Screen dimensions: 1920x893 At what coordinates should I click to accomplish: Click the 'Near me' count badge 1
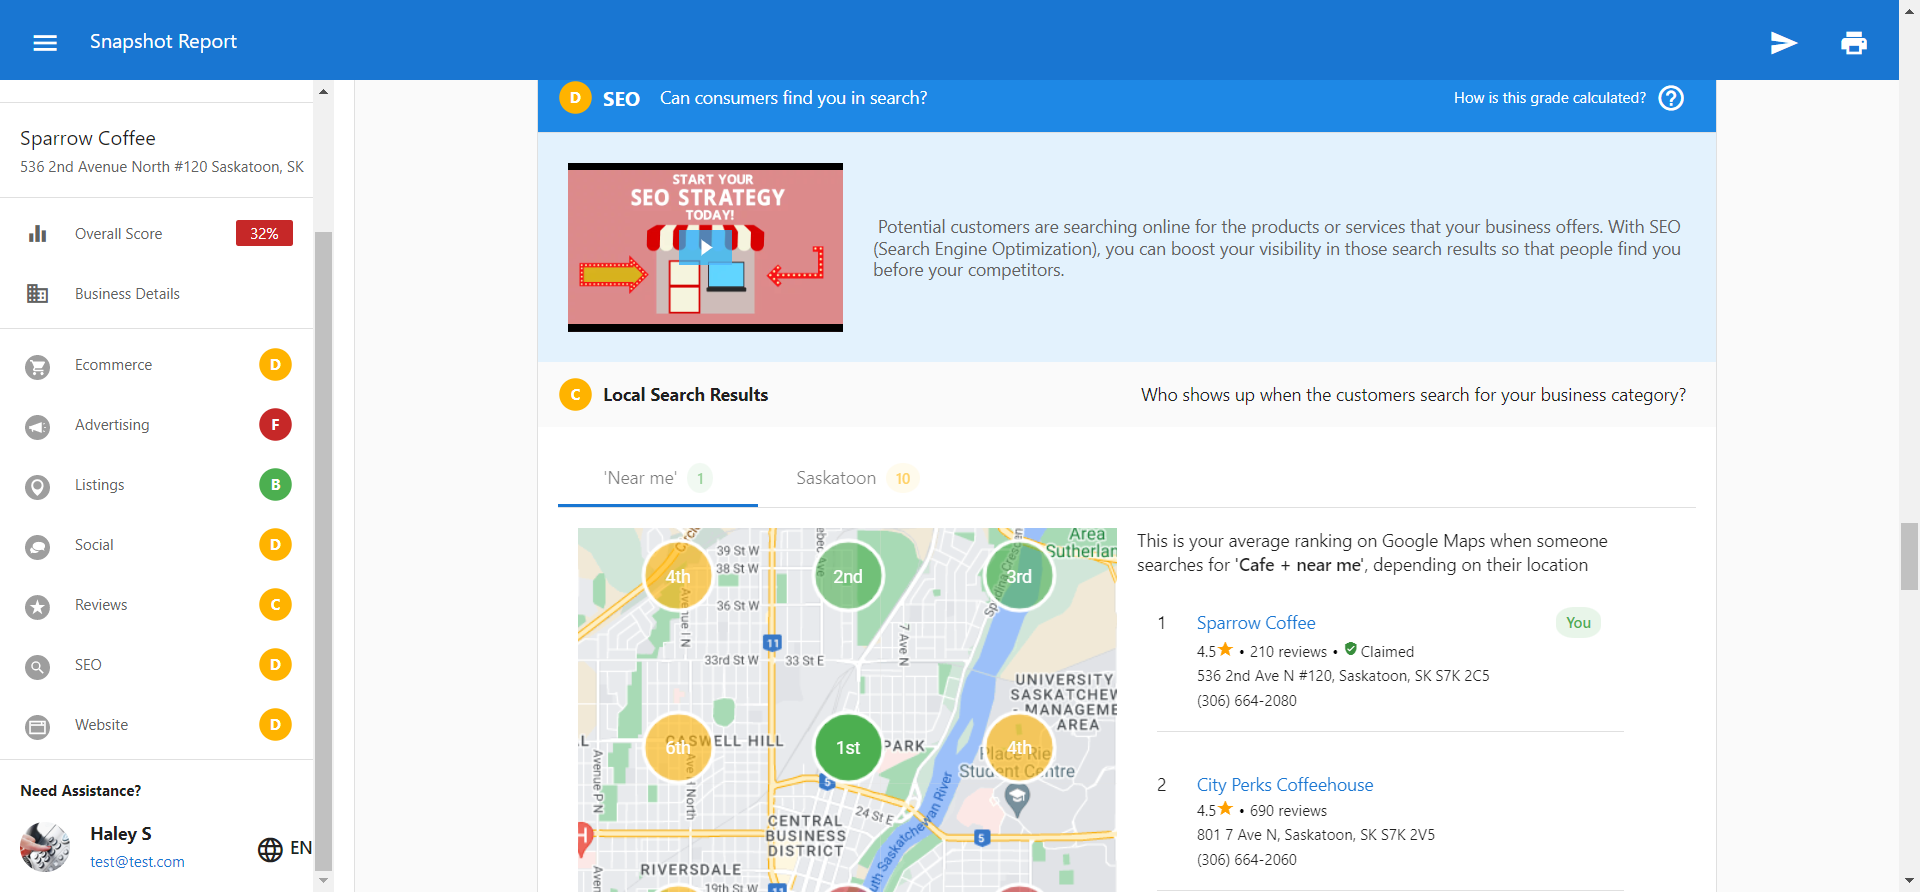coord(700,478)
